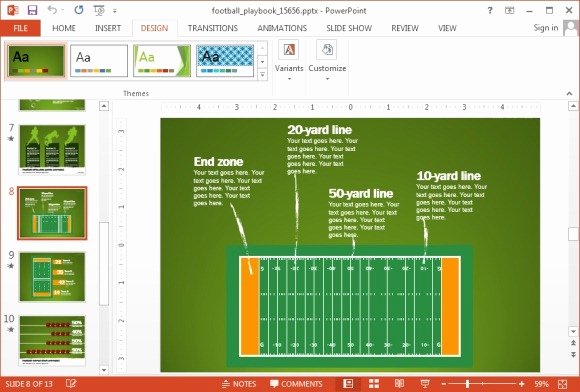Viewport: 580px width, 392px height.
Task: Collapse the ribbon with the chevron
Action: point(569,94)
